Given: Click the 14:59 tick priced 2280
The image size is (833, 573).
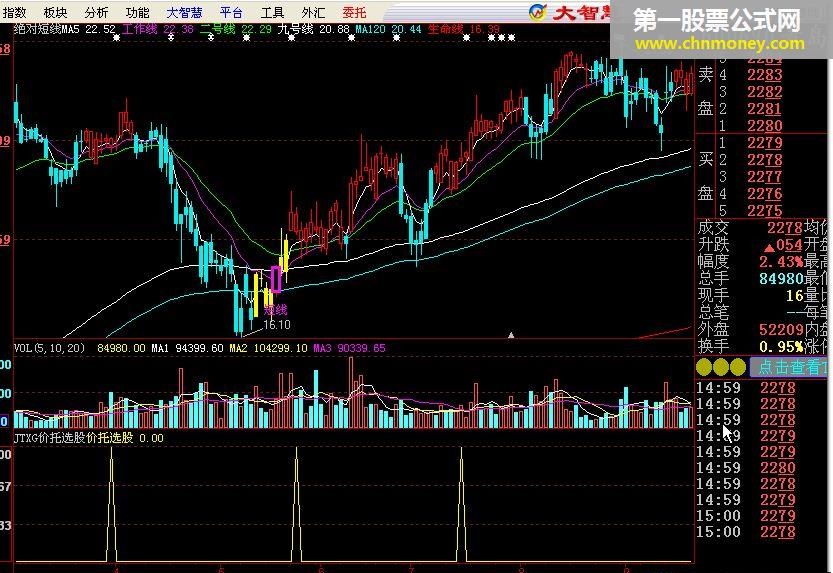Looking at the screenshot, I should point(746,468).
